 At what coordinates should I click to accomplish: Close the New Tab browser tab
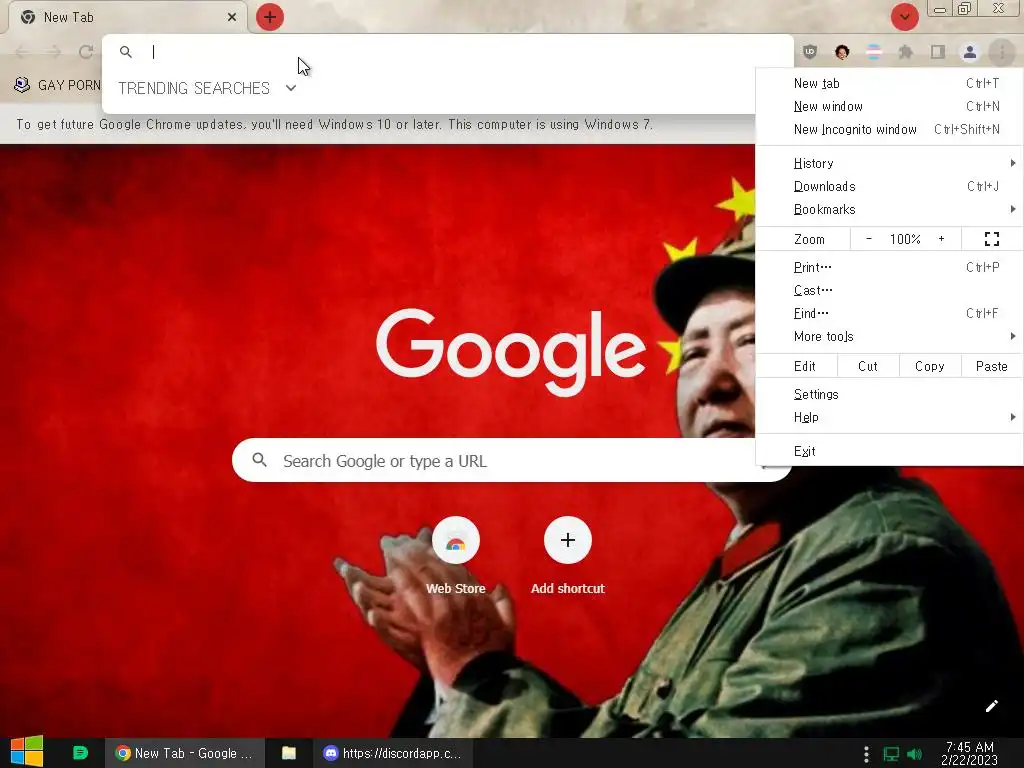pos(232,17)
